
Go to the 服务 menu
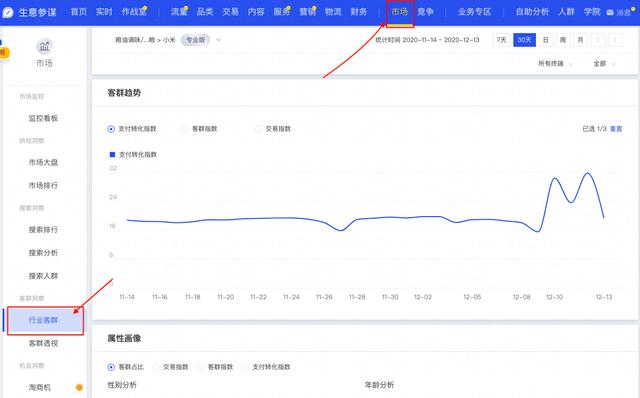click(282, 12)
